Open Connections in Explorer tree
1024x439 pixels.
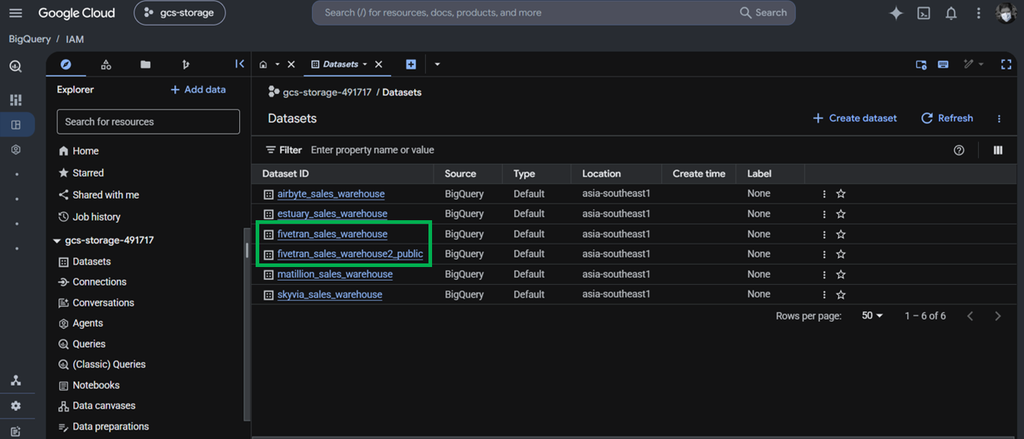click(x=93, y=282)
